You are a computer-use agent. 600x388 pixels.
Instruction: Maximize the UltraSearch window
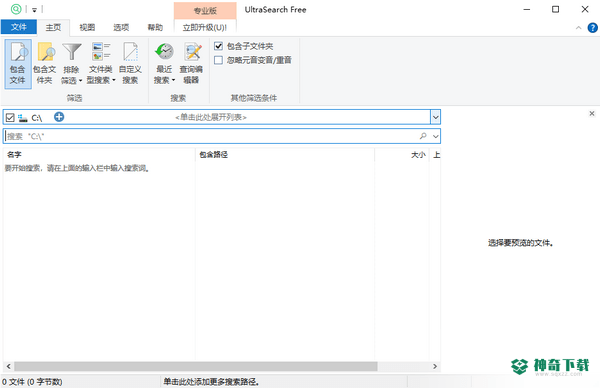tap(556, 10)
